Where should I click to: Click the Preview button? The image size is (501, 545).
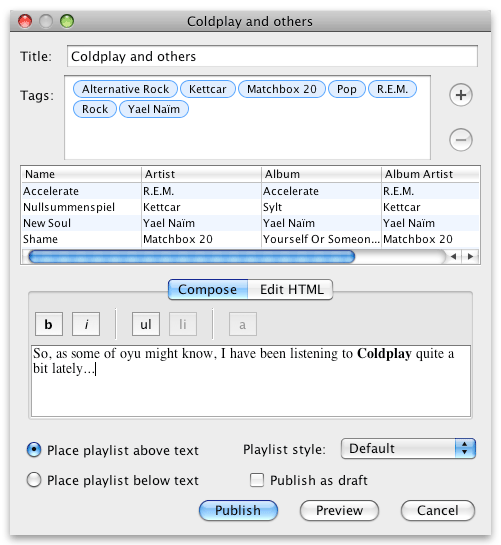[339, 510]
